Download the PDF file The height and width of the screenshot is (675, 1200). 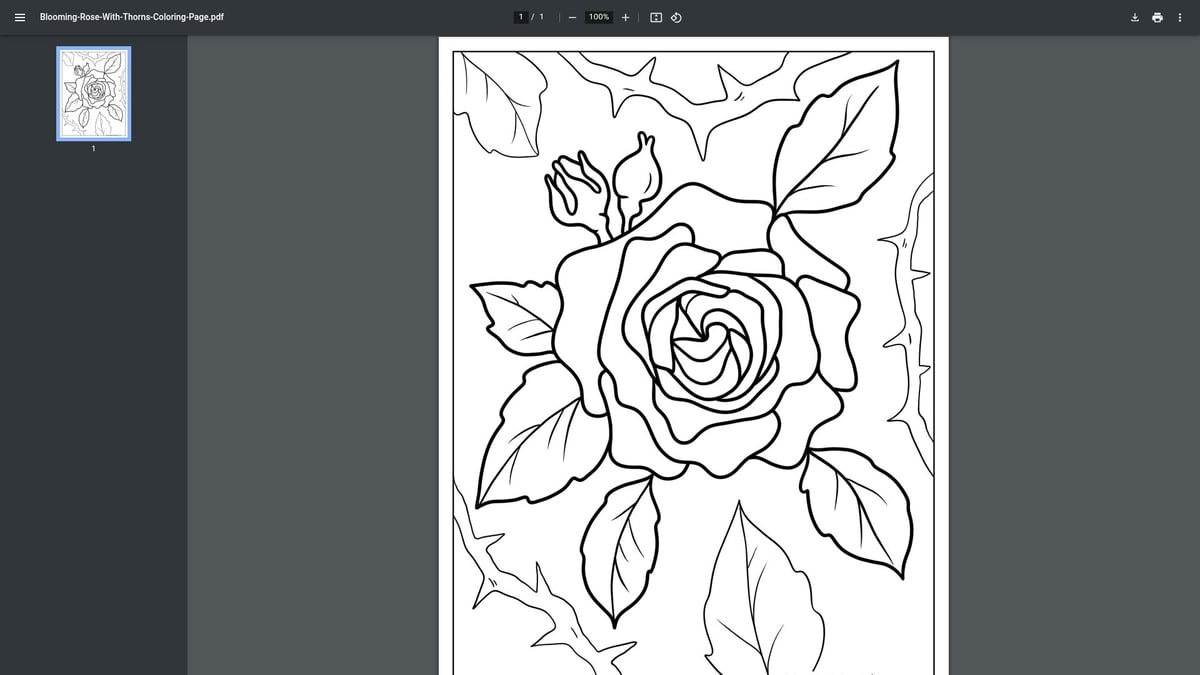point(1134,17)
